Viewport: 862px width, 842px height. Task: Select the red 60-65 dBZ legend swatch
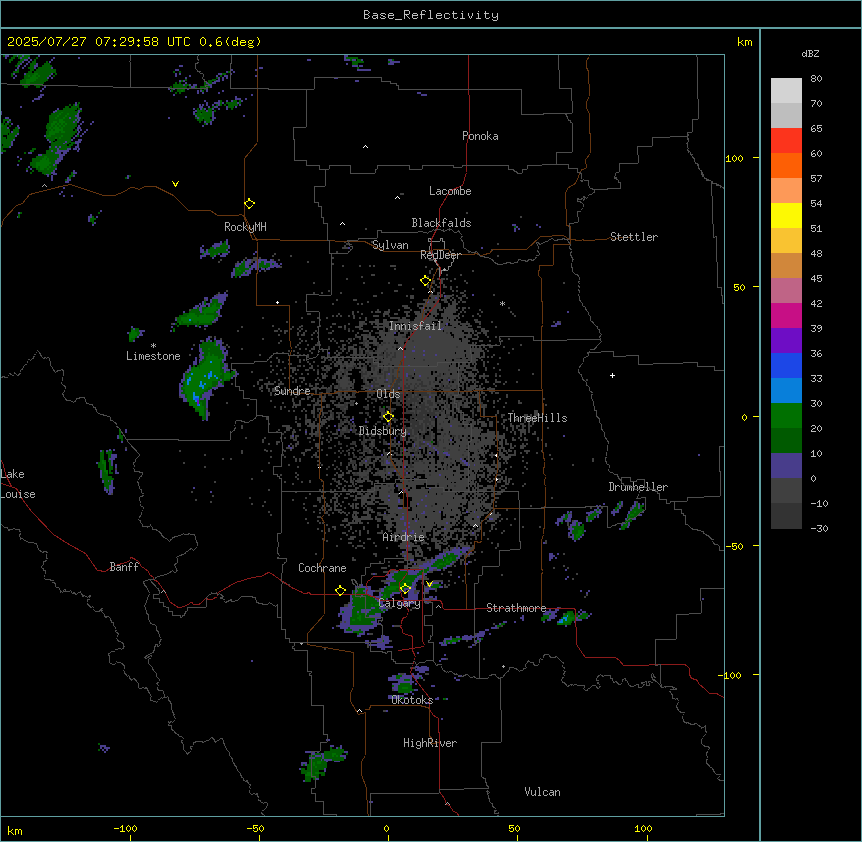(x=786, y=140)
